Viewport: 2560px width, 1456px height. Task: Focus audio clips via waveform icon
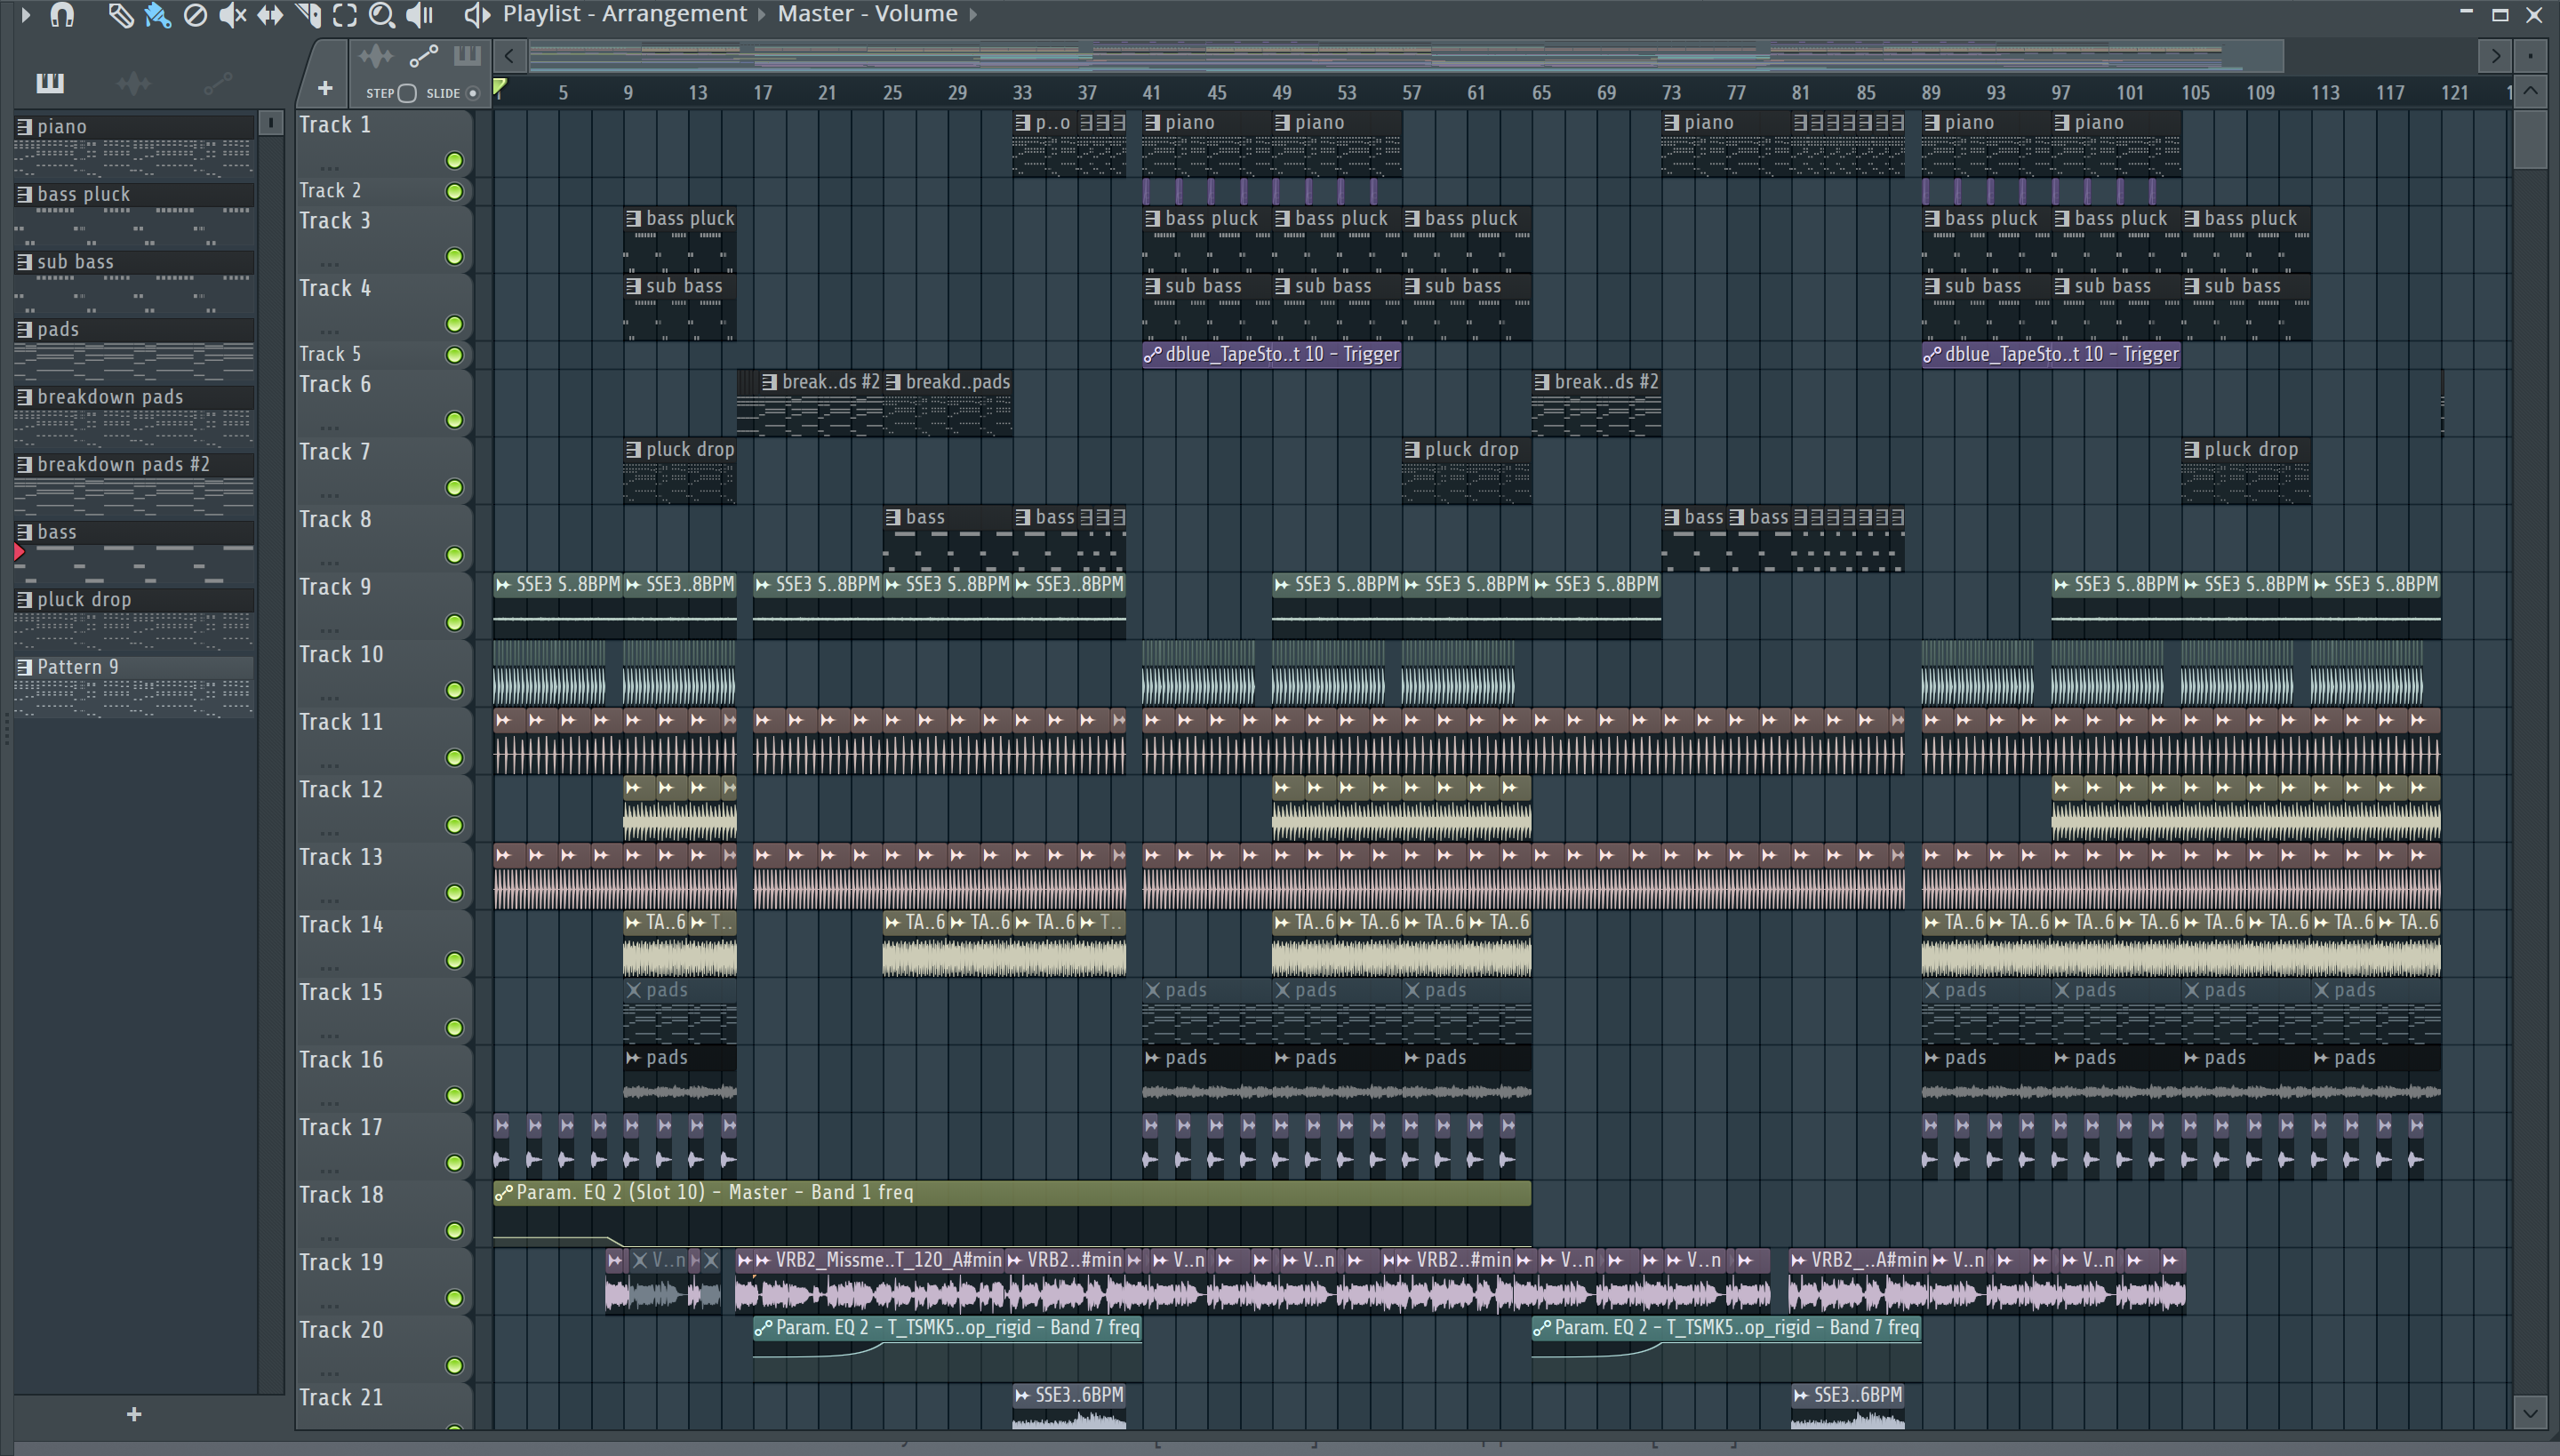(376, 56)
